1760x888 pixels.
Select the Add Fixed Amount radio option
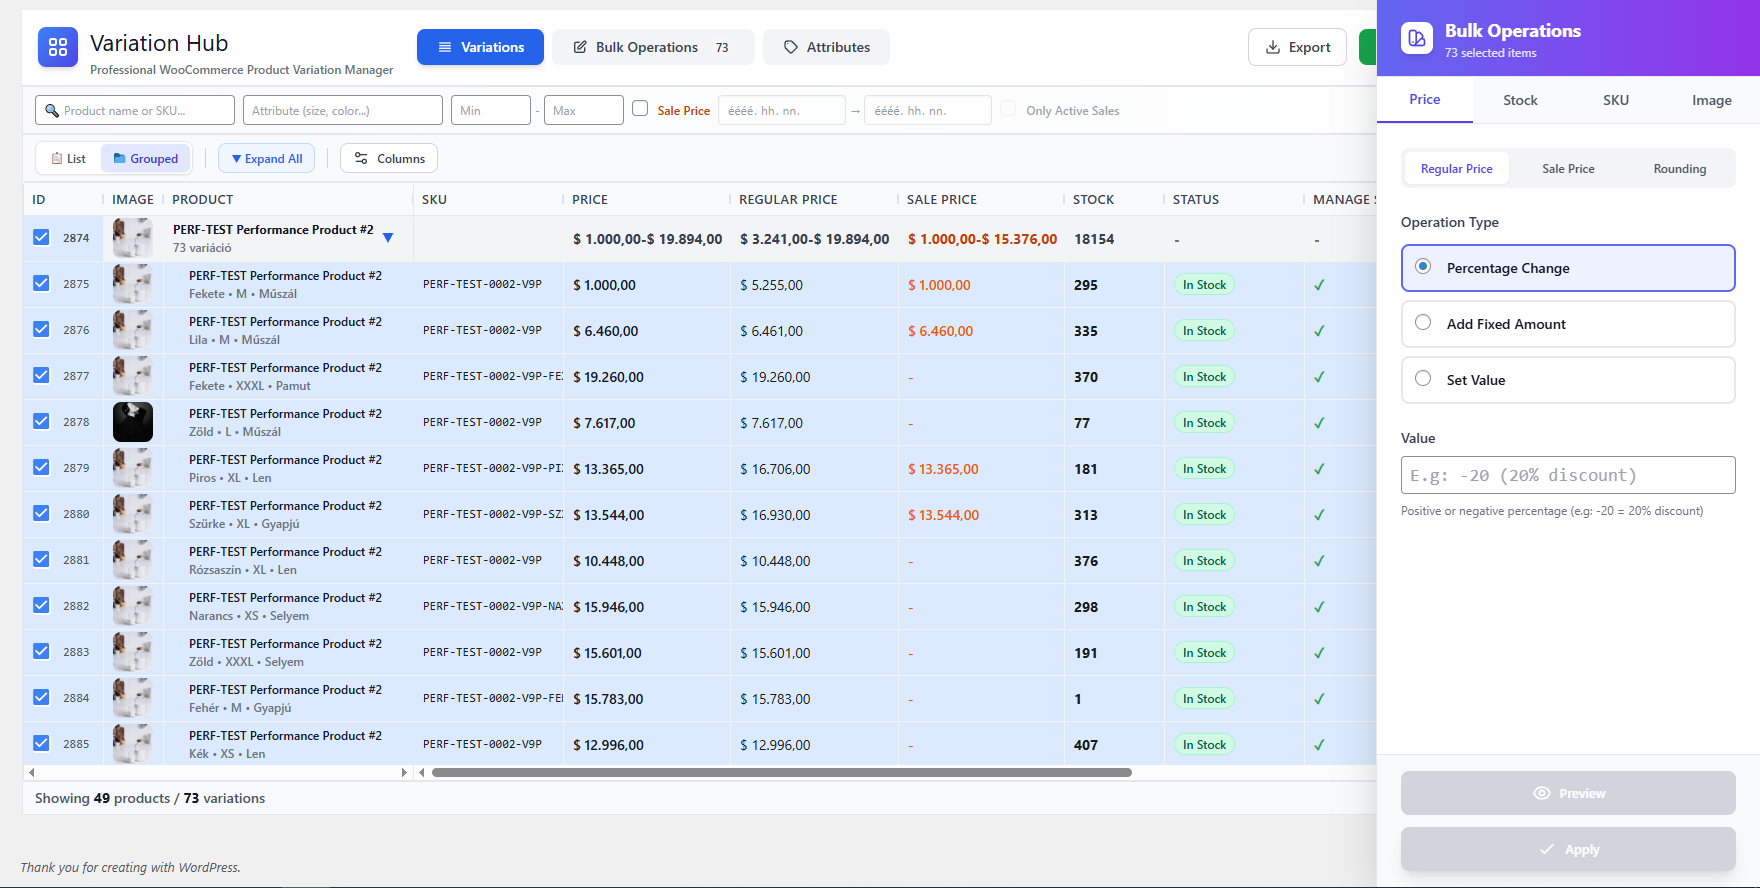tap(1423, 323)
